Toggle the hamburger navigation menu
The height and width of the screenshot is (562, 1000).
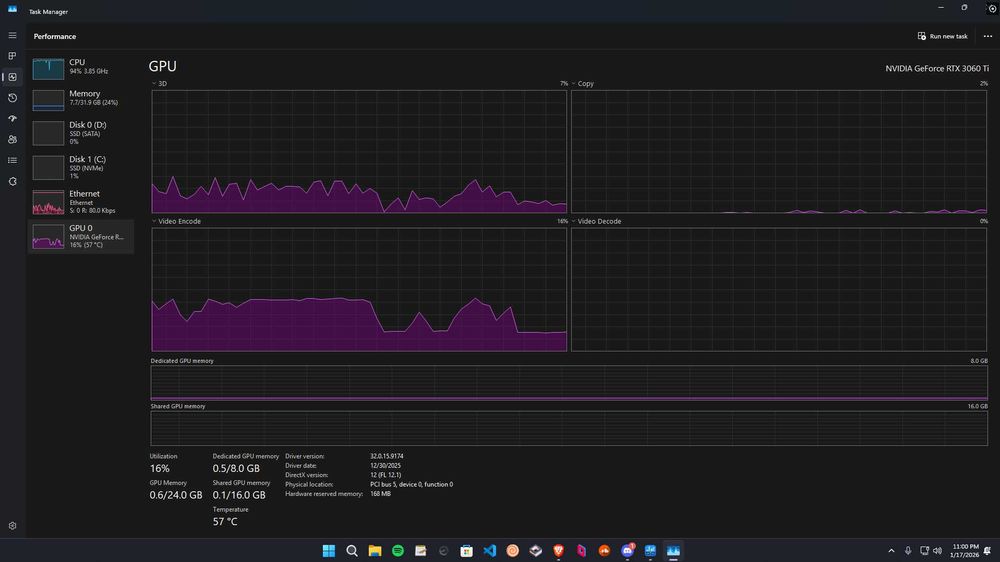(12, 35)
